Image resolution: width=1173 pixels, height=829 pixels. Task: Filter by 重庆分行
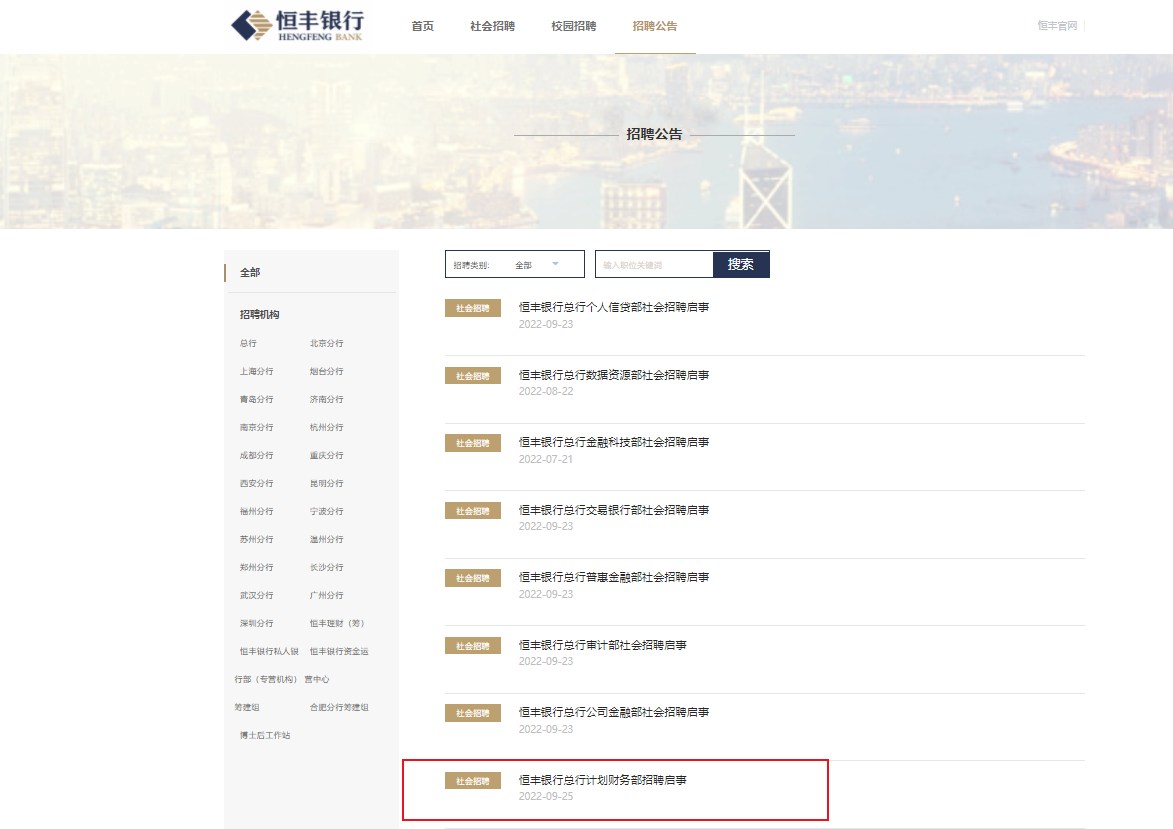(326, 455)
